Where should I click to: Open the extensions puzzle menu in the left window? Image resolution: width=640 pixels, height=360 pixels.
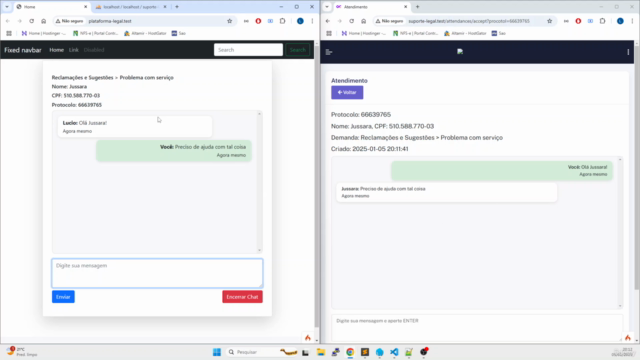[282, 21]
